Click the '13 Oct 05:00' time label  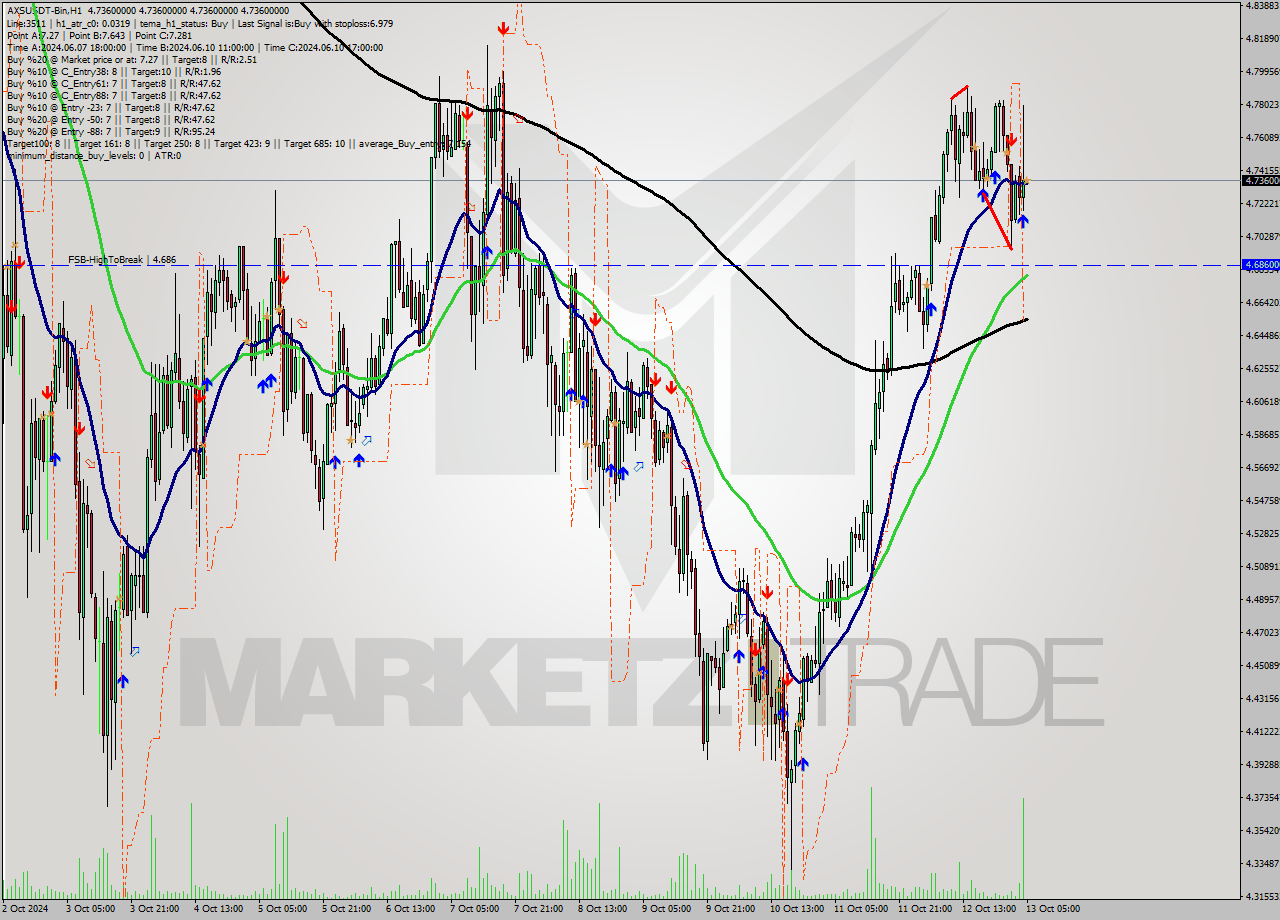click(x=1053, y=909)
